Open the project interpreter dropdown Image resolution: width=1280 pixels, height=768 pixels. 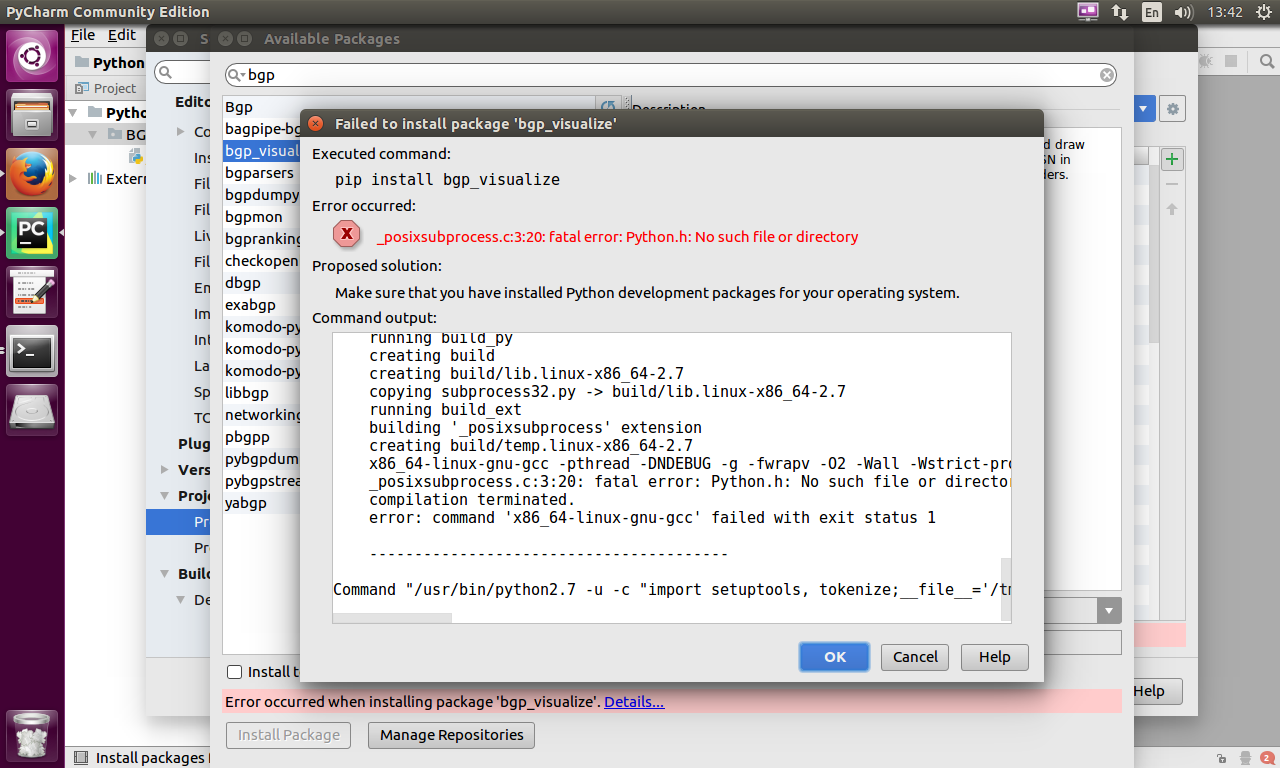[x=1145, y=109]
